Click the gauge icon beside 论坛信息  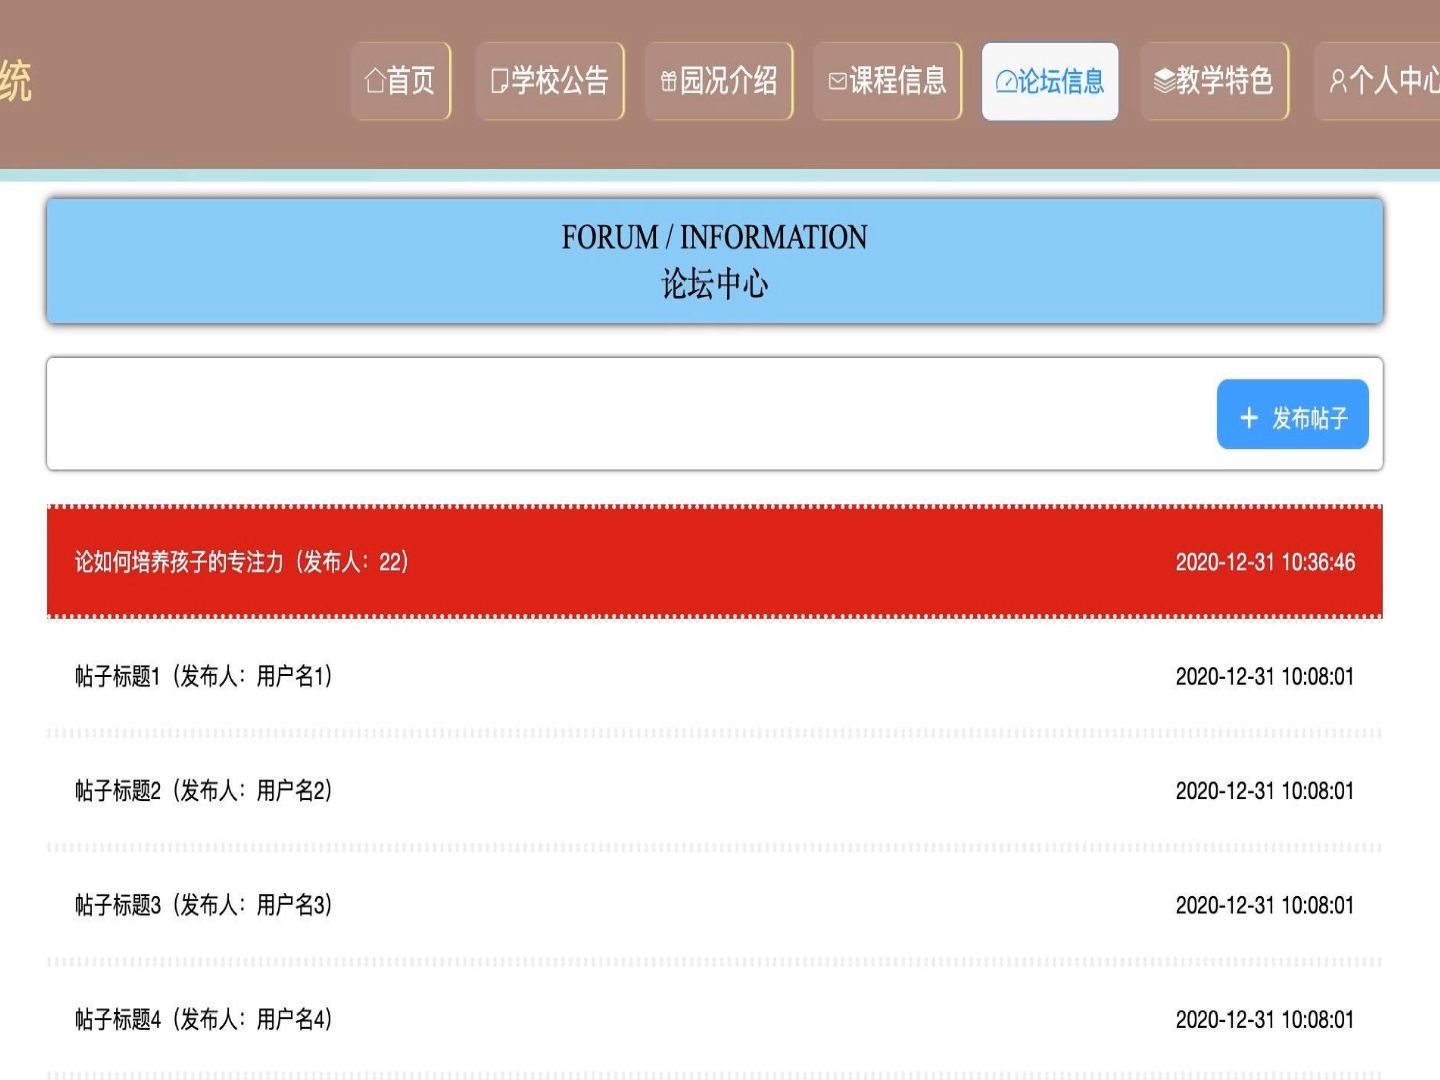tap(1006, 82)
